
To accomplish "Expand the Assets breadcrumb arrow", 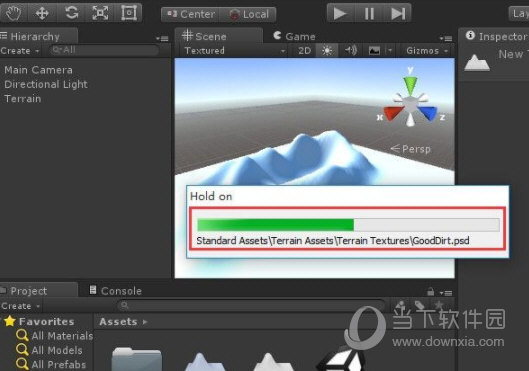I will (x=145, y=322).
